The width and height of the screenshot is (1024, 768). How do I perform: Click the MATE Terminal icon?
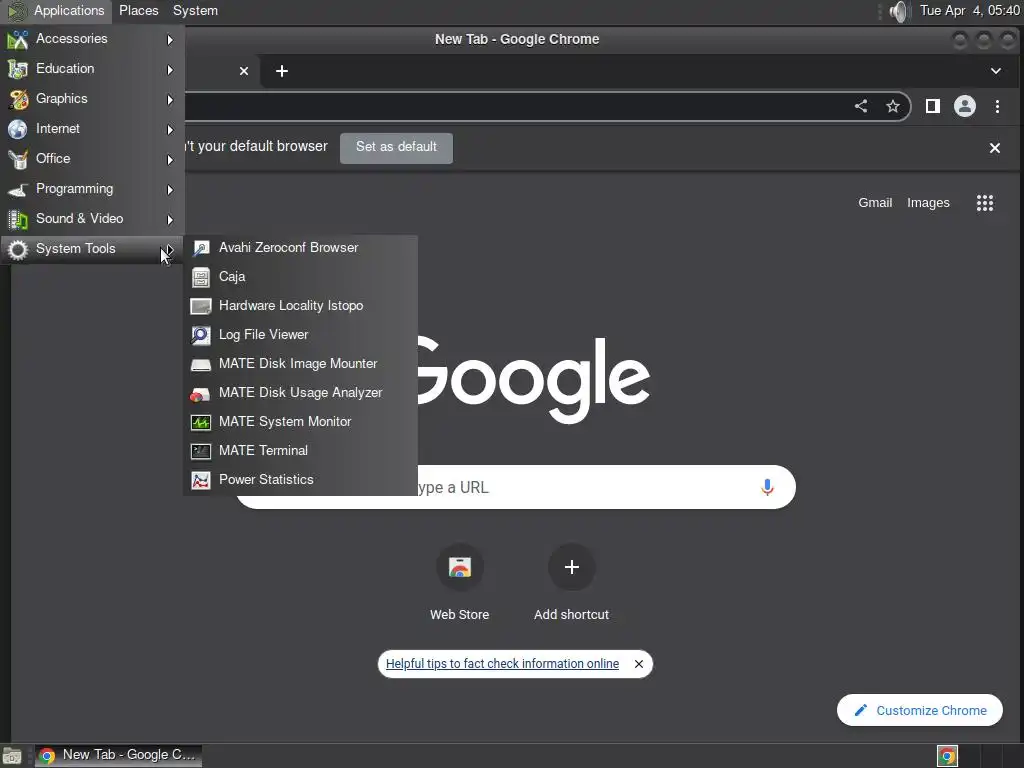pyautogui.click(x=200, y=451)
